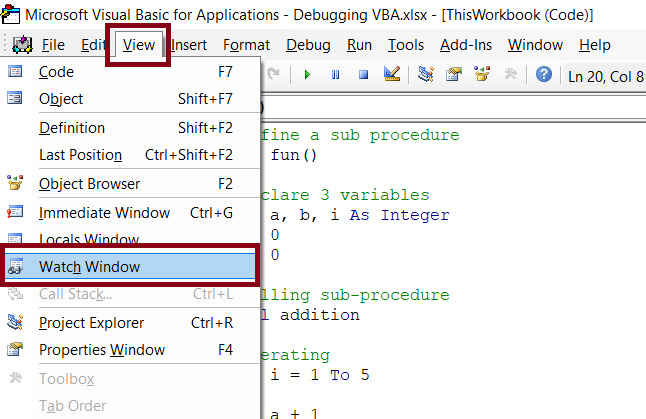Open Locals Window from View menu

coord(132,238)
